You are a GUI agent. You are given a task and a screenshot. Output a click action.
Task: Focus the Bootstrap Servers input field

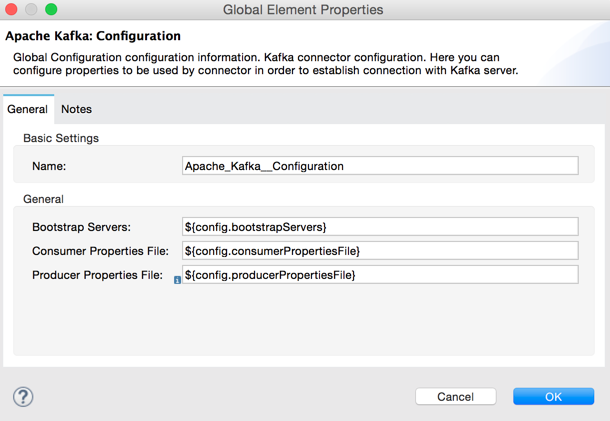(x=380, y=227)
